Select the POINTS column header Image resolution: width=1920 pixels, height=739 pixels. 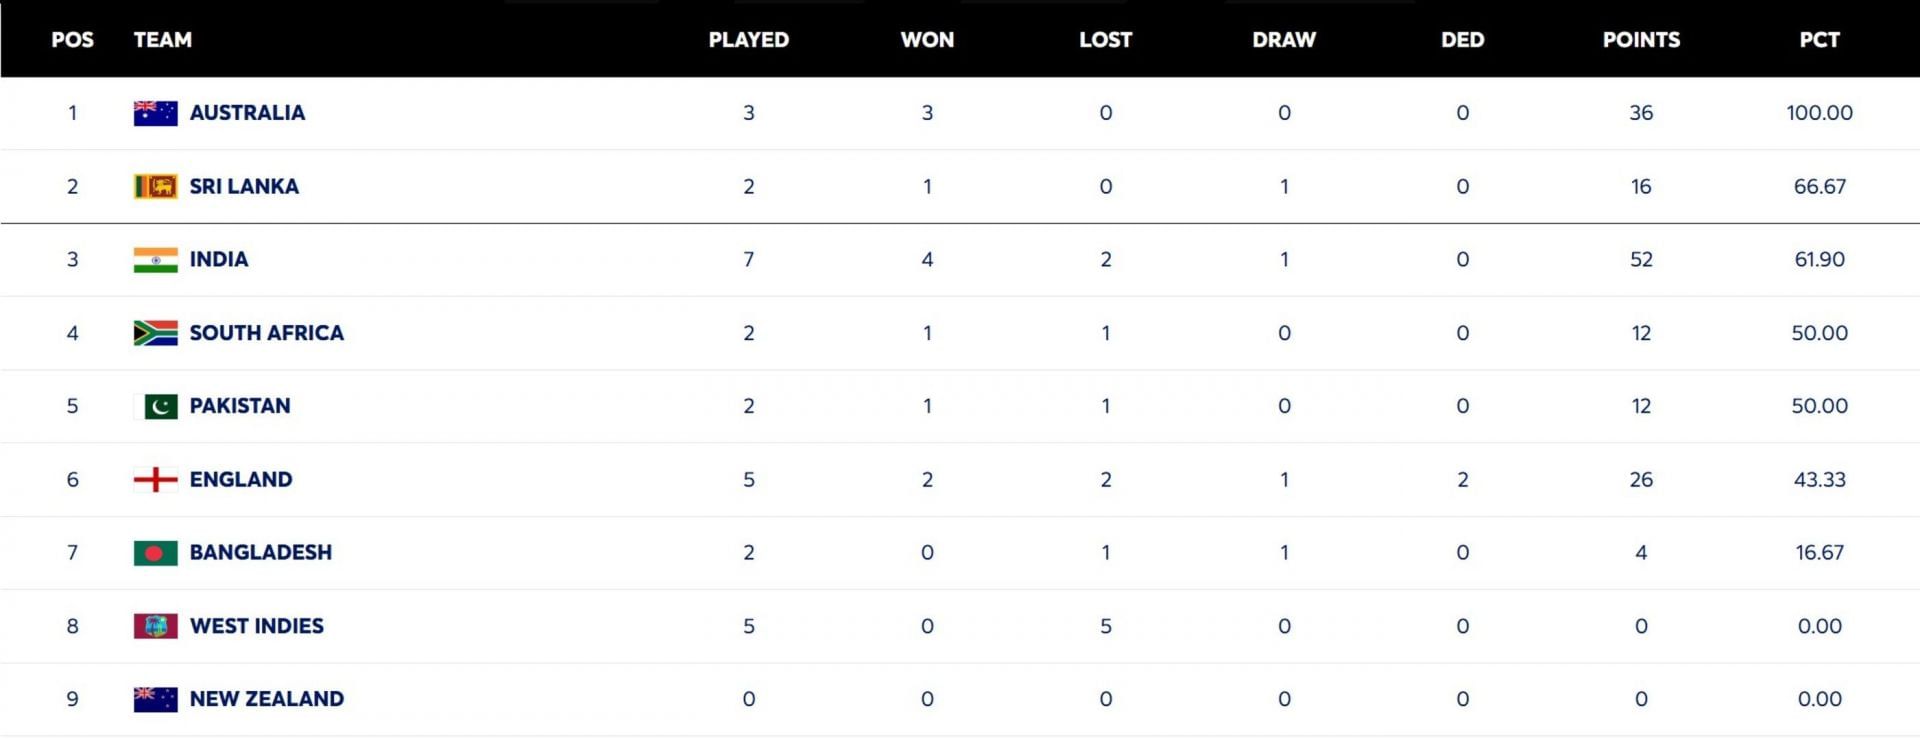(1641, 40)
